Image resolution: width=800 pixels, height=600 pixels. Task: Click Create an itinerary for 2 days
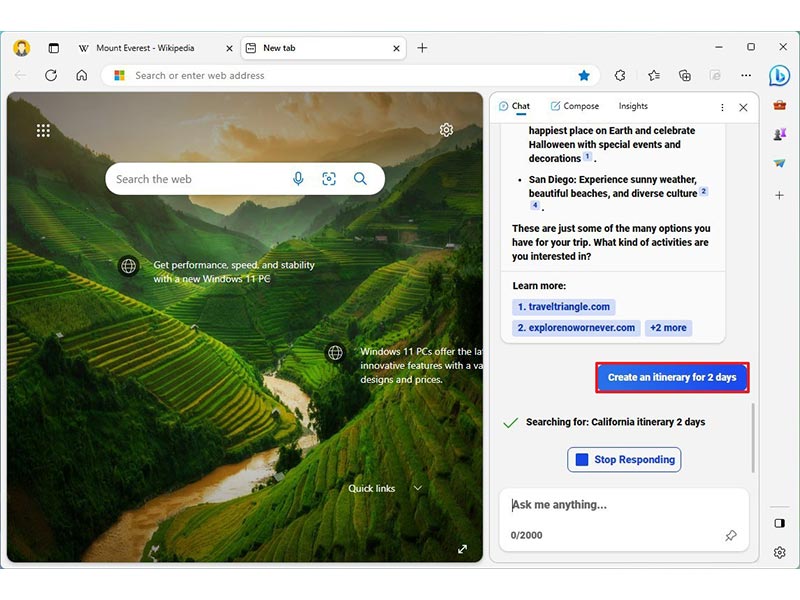(x=672, y=378)
